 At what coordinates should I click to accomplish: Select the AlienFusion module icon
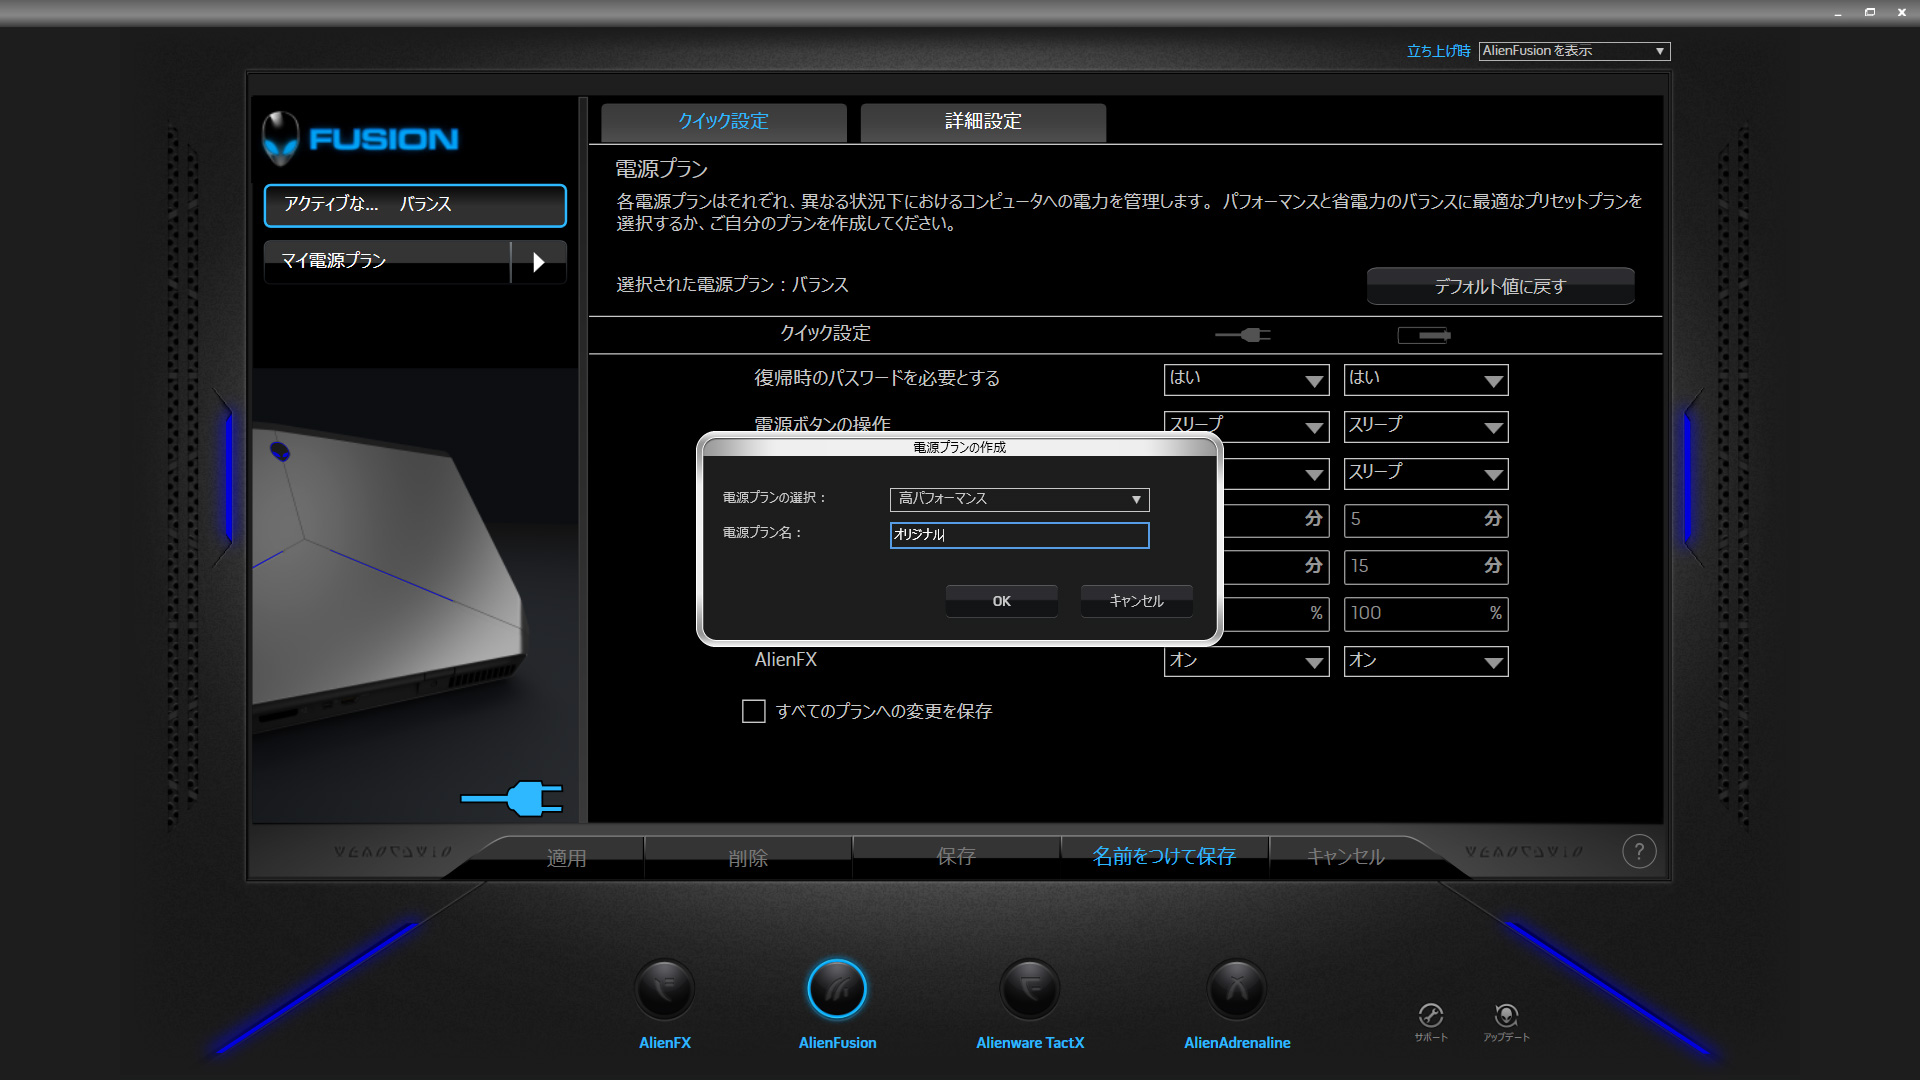837,990
